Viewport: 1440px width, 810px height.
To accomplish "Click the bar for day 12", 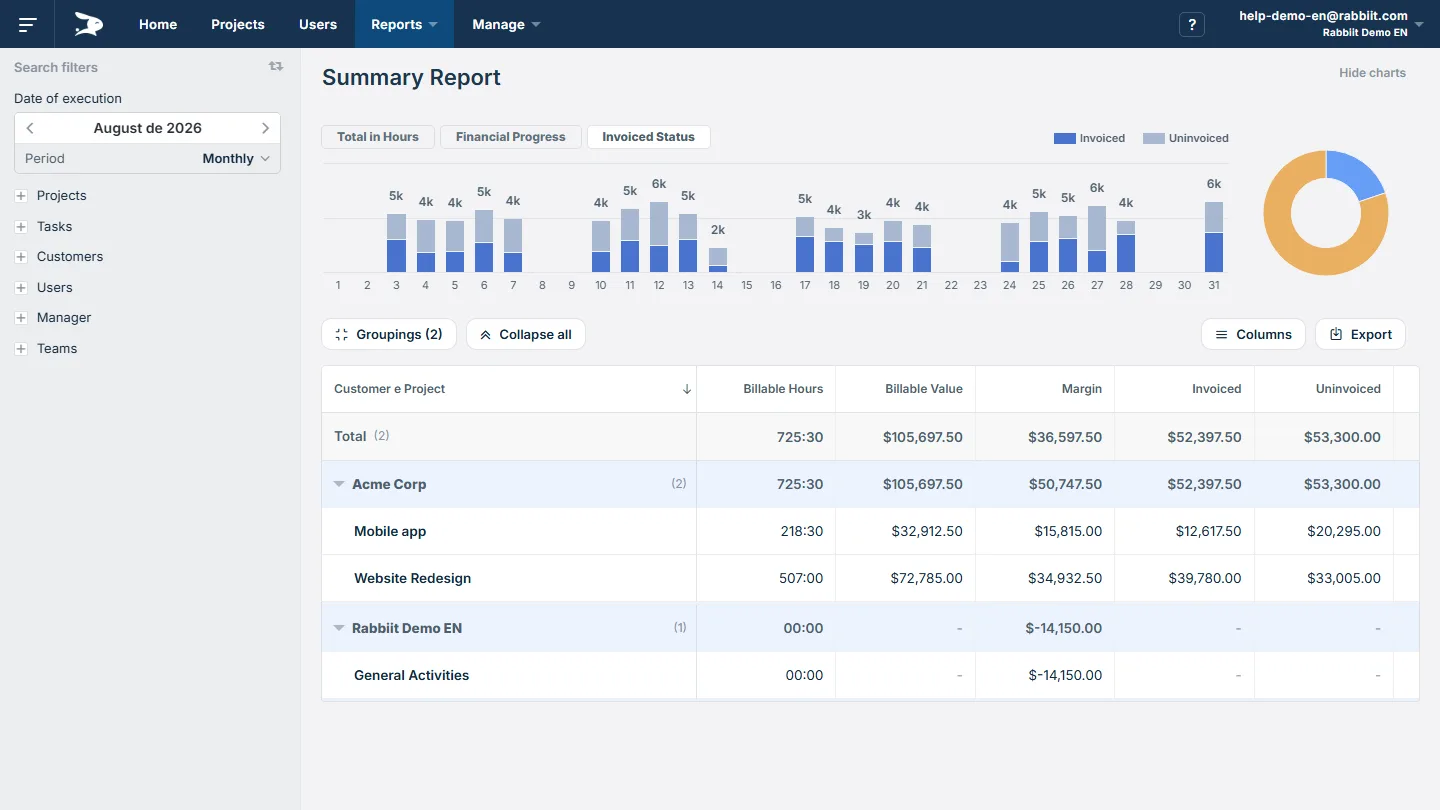I will (x=659, y=237).
